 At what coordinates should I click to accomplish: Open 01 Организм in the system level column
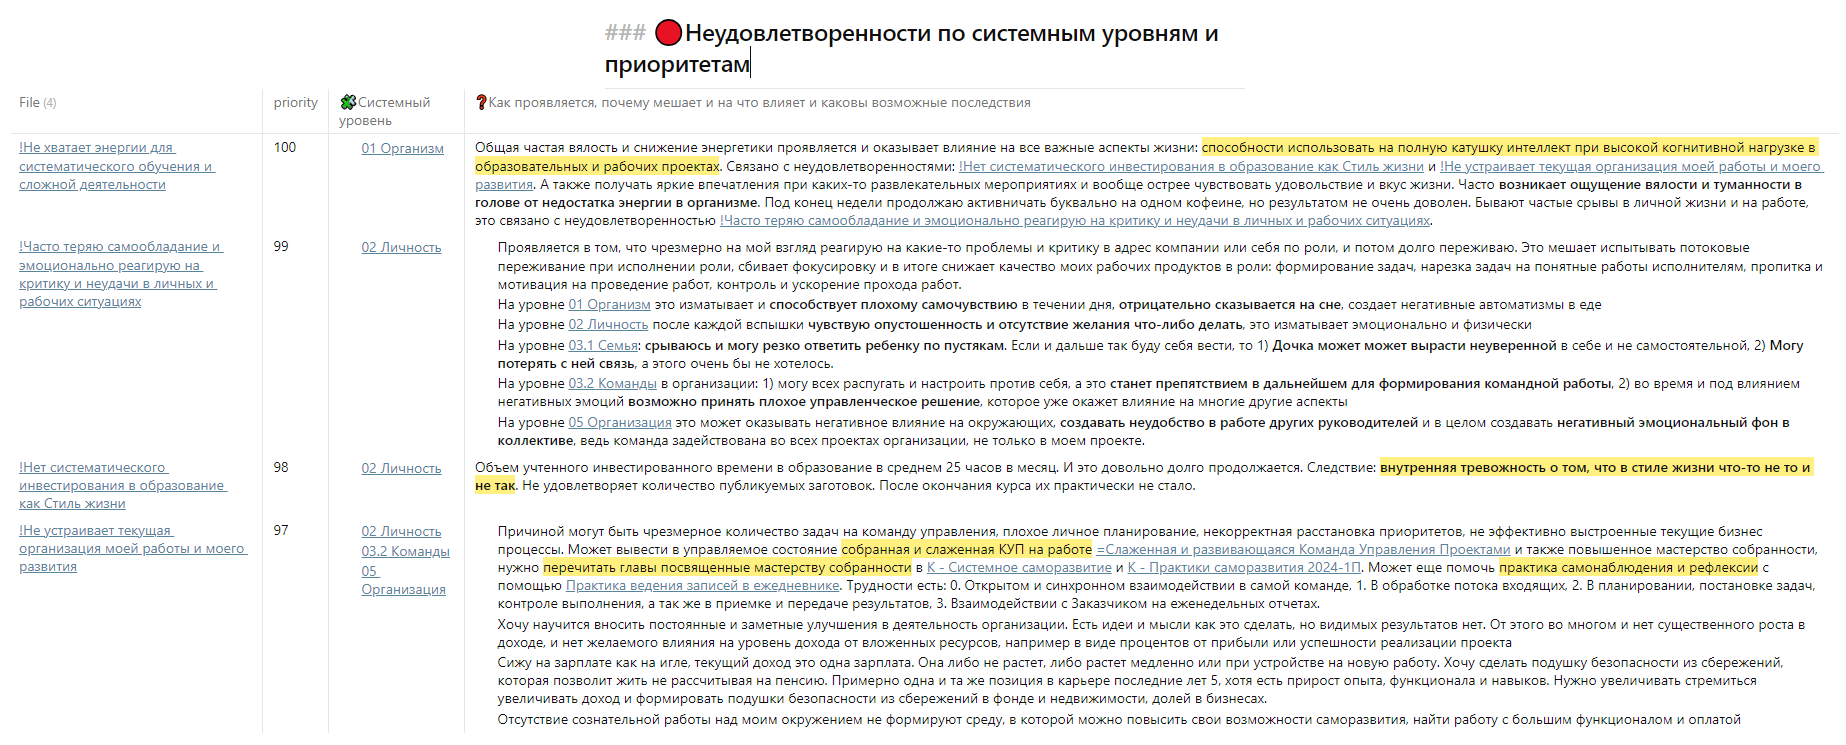point(402,148)
